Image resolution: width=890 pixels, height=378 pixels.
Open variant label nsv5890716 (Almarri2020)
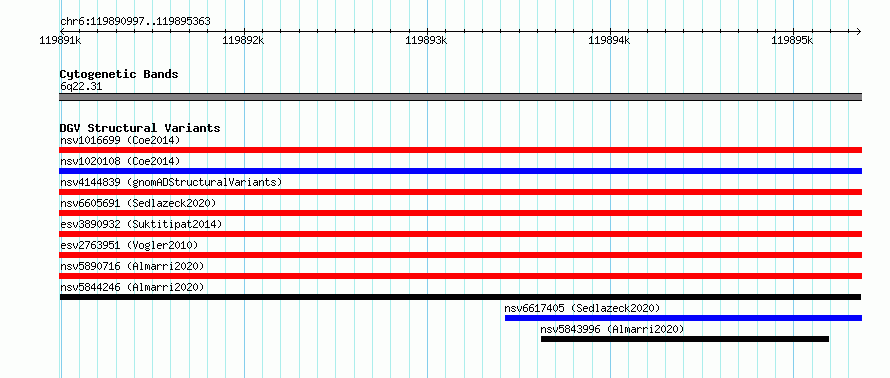pos(132,266)
